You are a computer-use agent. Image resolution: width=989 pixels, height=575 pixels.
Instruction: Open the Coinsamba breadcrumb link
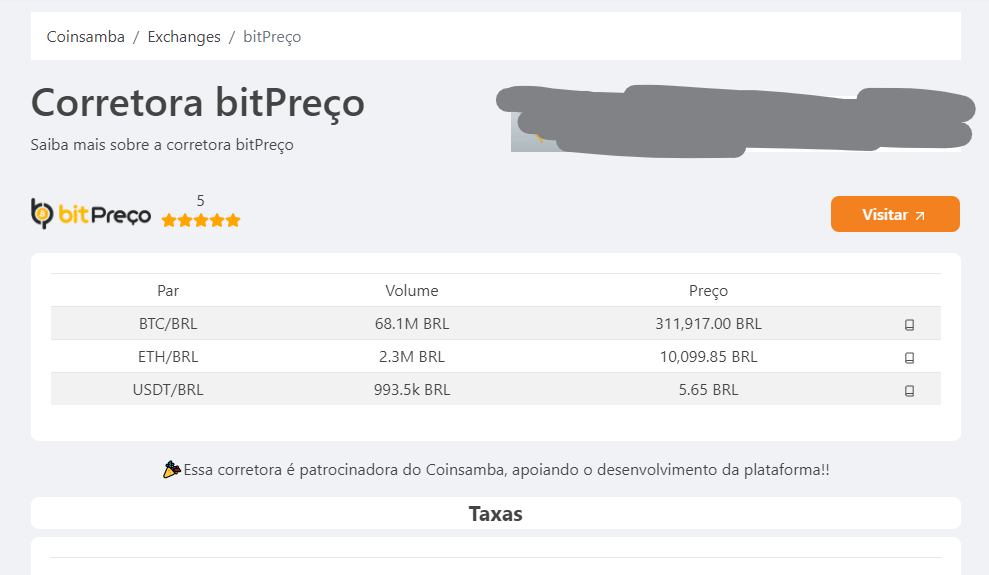[x=86, y=37]
